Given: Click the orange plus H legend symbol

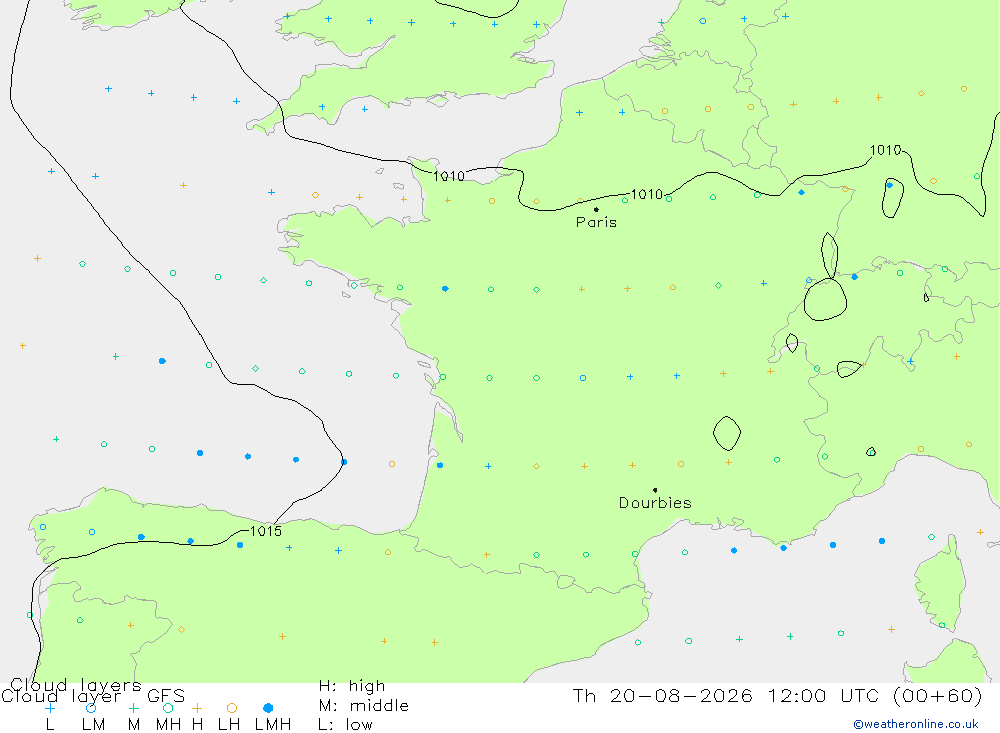Looking at the screenshot, I should [x=197, y=708].
